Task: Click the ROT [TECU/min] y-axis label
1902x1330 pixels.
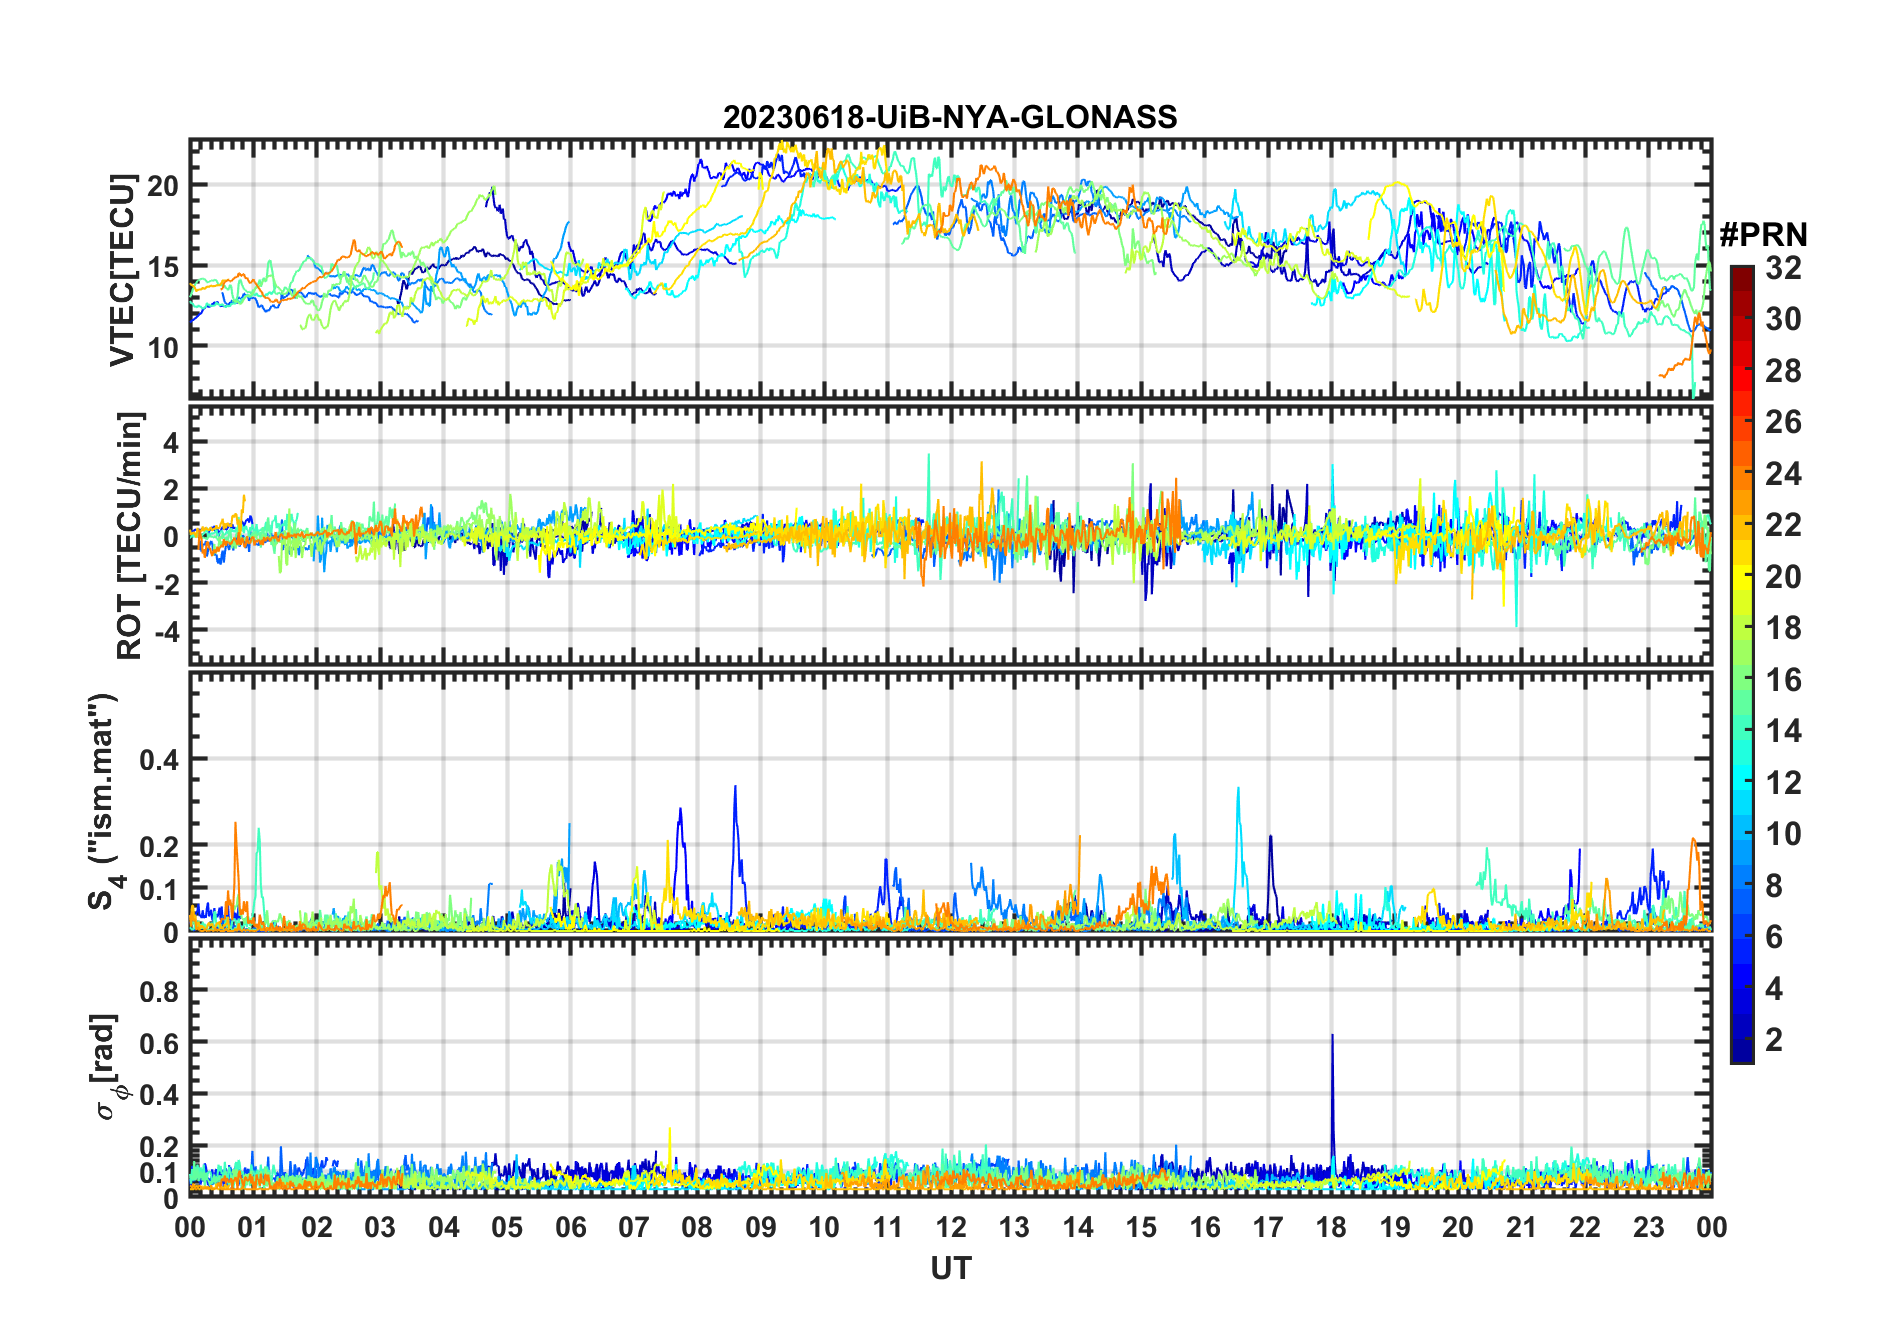Action: click(x=129, y=535)
